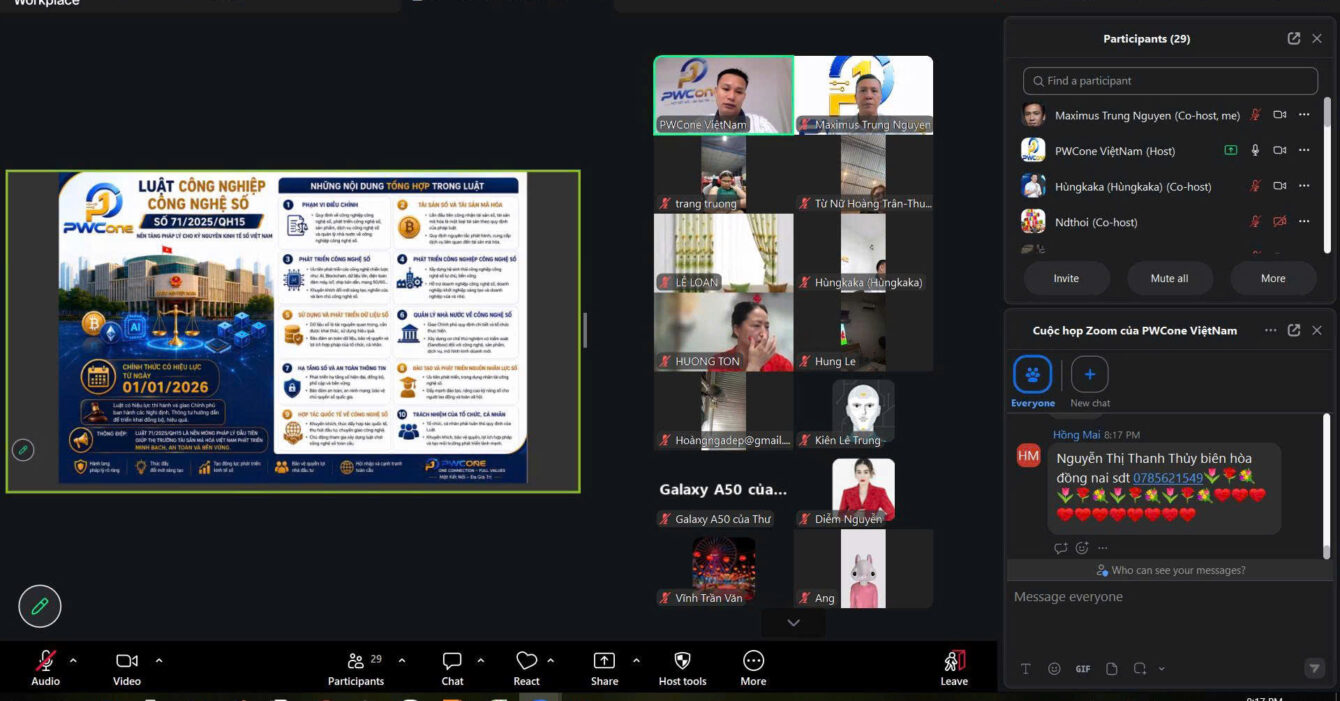Attach a file in chat
This screenshot has height=701, width=1340.
point(1111,669)
